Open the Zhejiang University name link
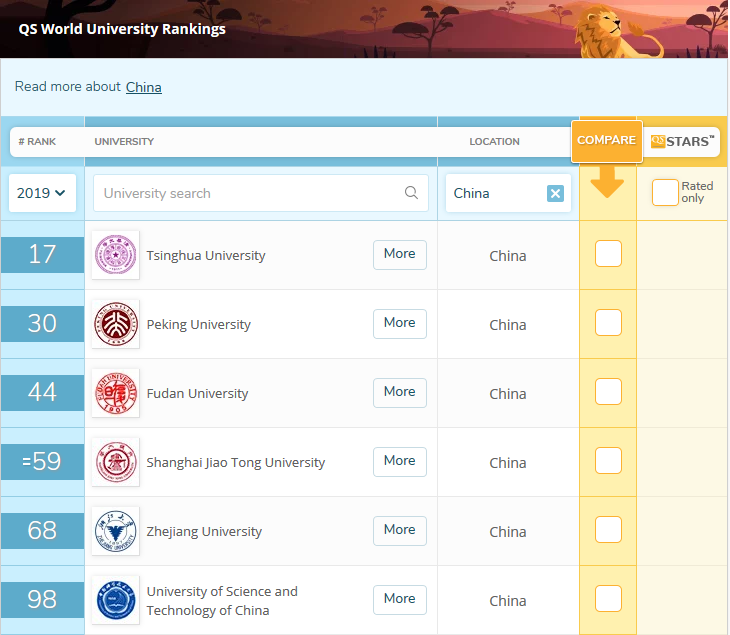This screenshot has height=635, width=730. [x=204, y=531]
